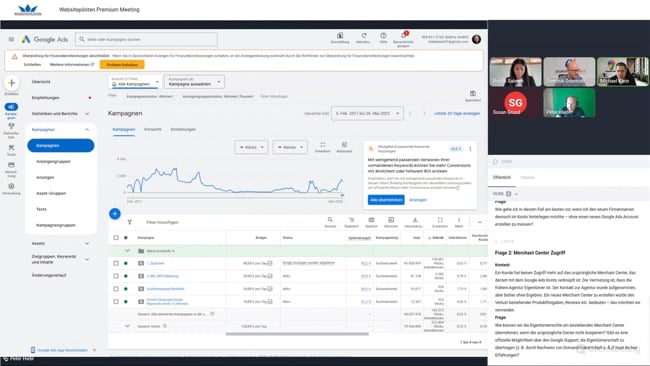The height and width of the screenshot is (366, 650).
Task: Toggle the select-all checkbox in table header
Action: tap(116, 238)
